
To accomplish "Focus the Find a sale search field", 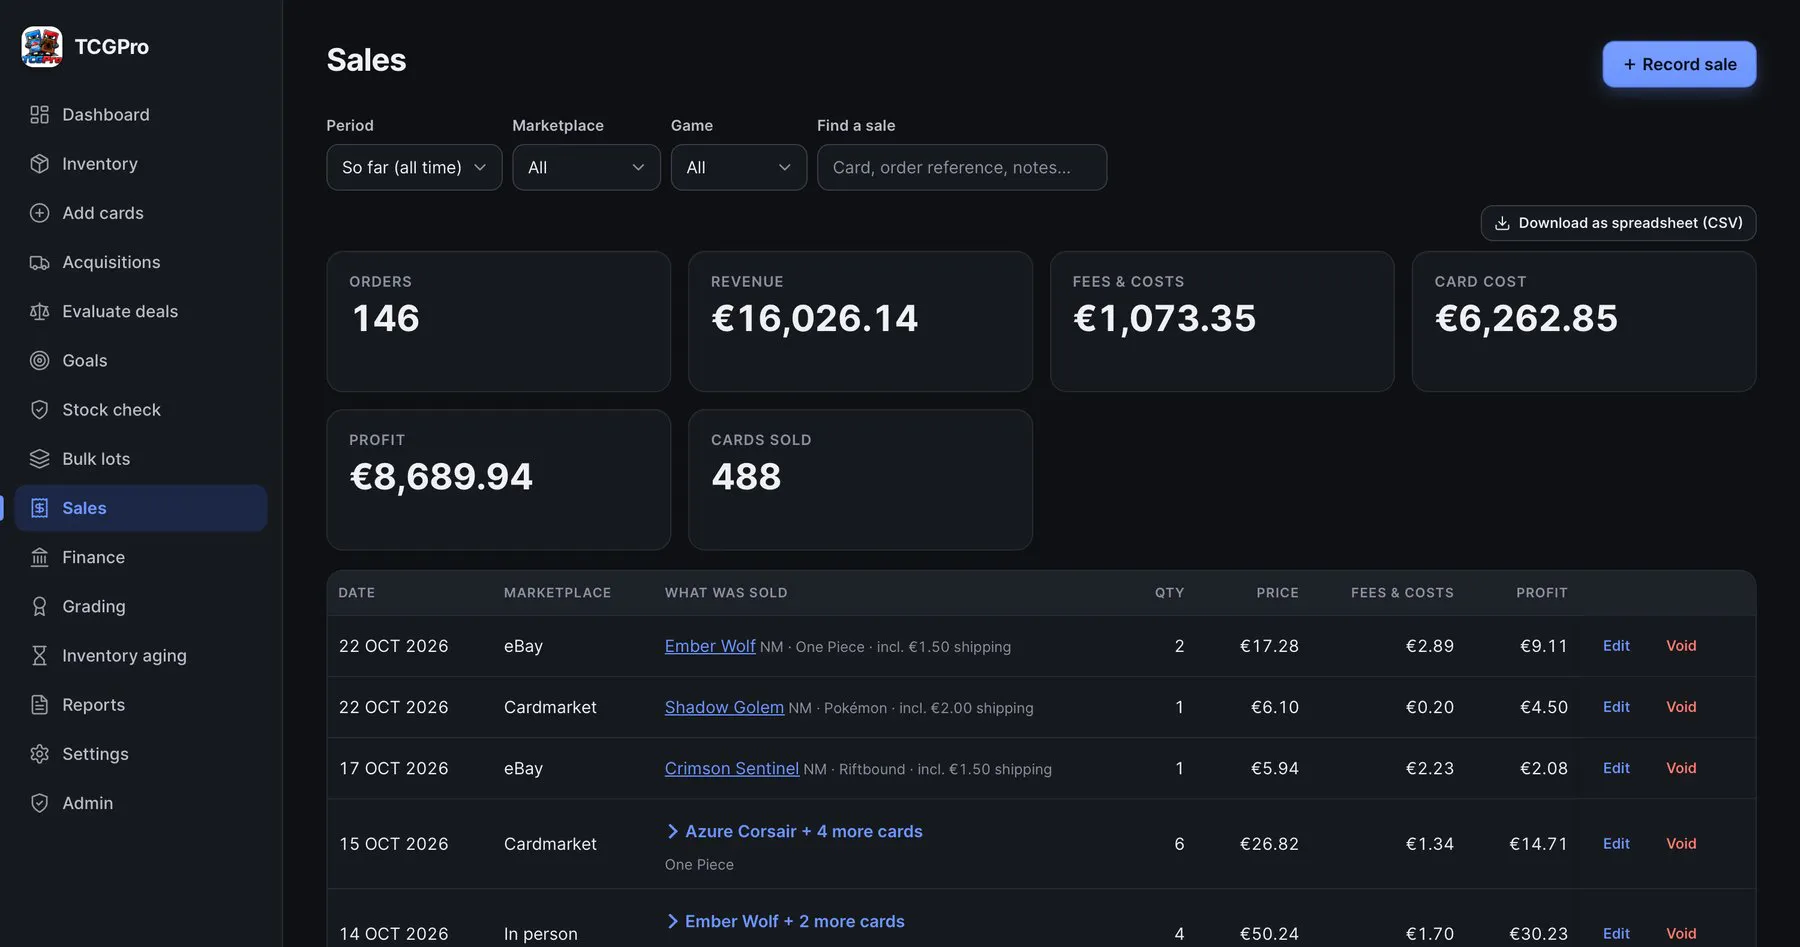I will pos(962,167).
